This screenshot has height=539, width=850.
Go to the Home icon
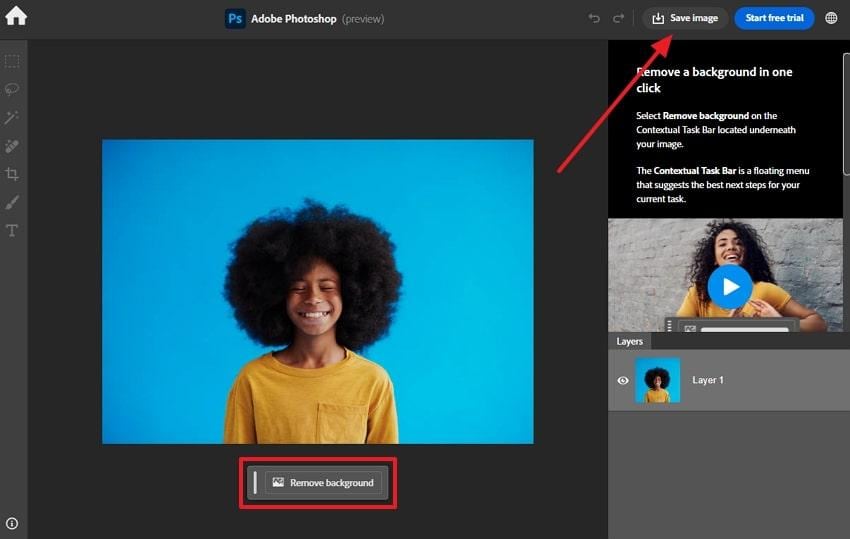click(16, 16)
